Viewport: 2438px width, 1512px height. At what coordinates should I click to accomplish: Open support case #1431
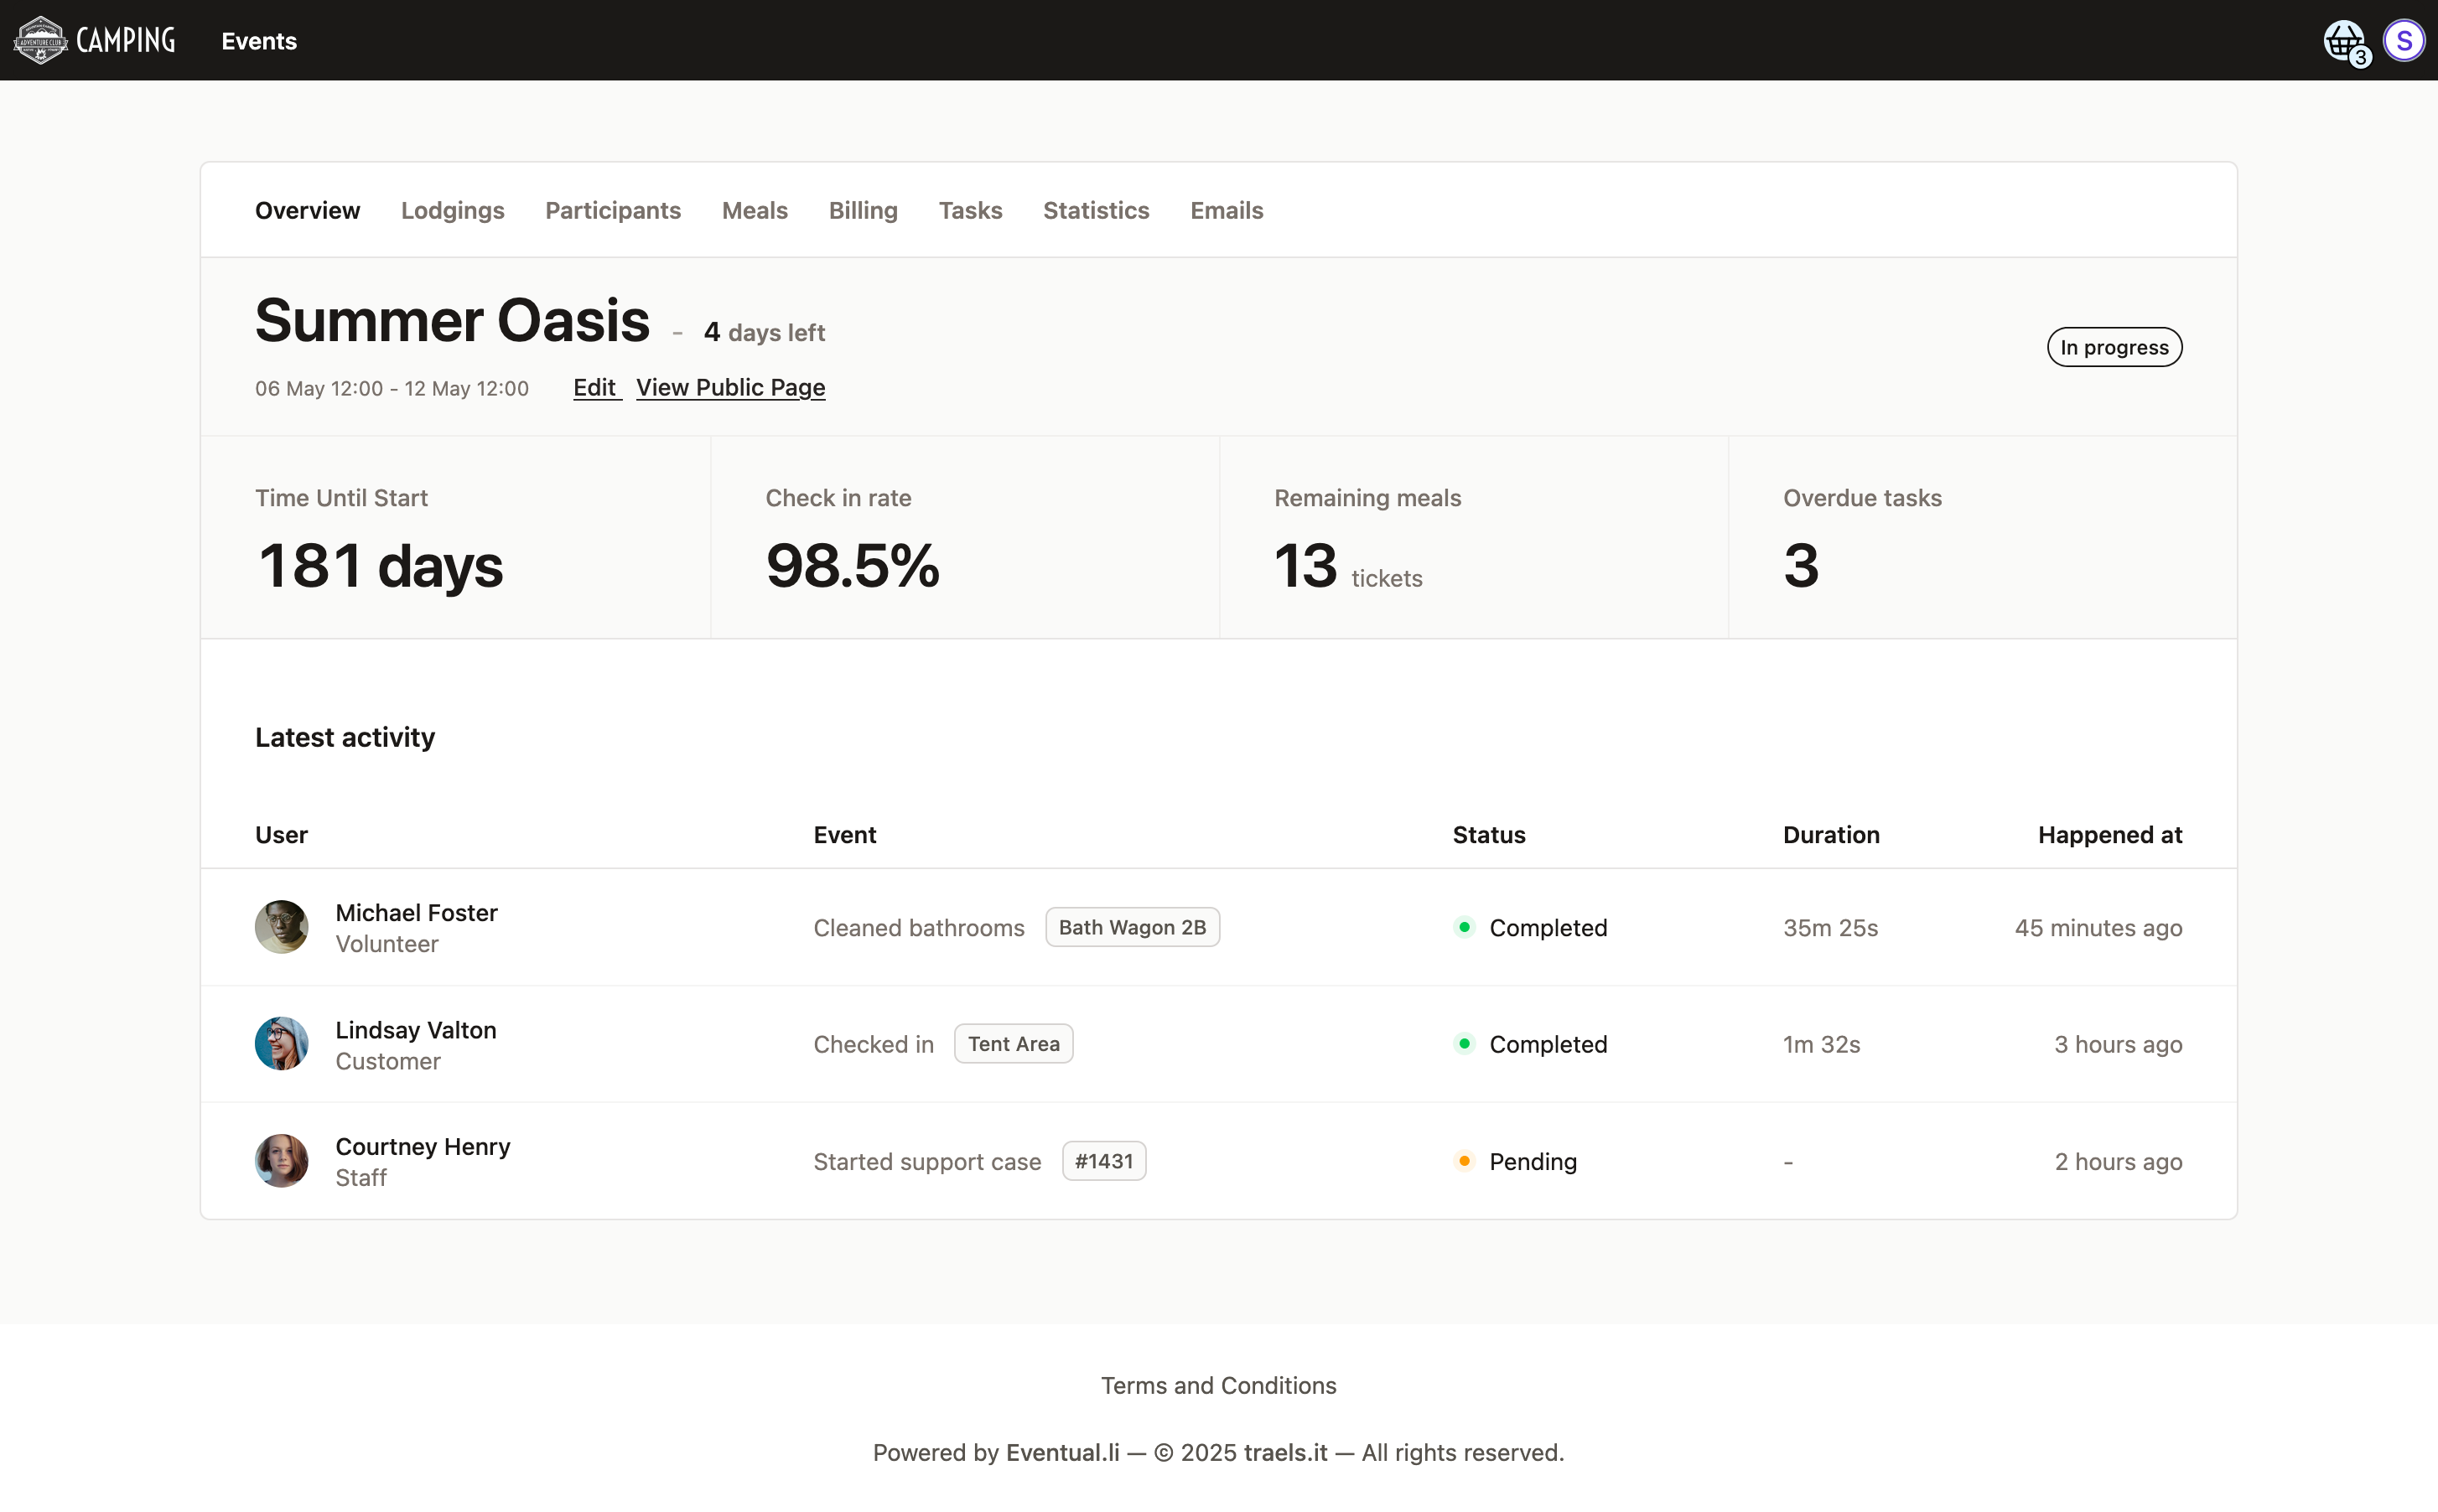(1104, 1160)
